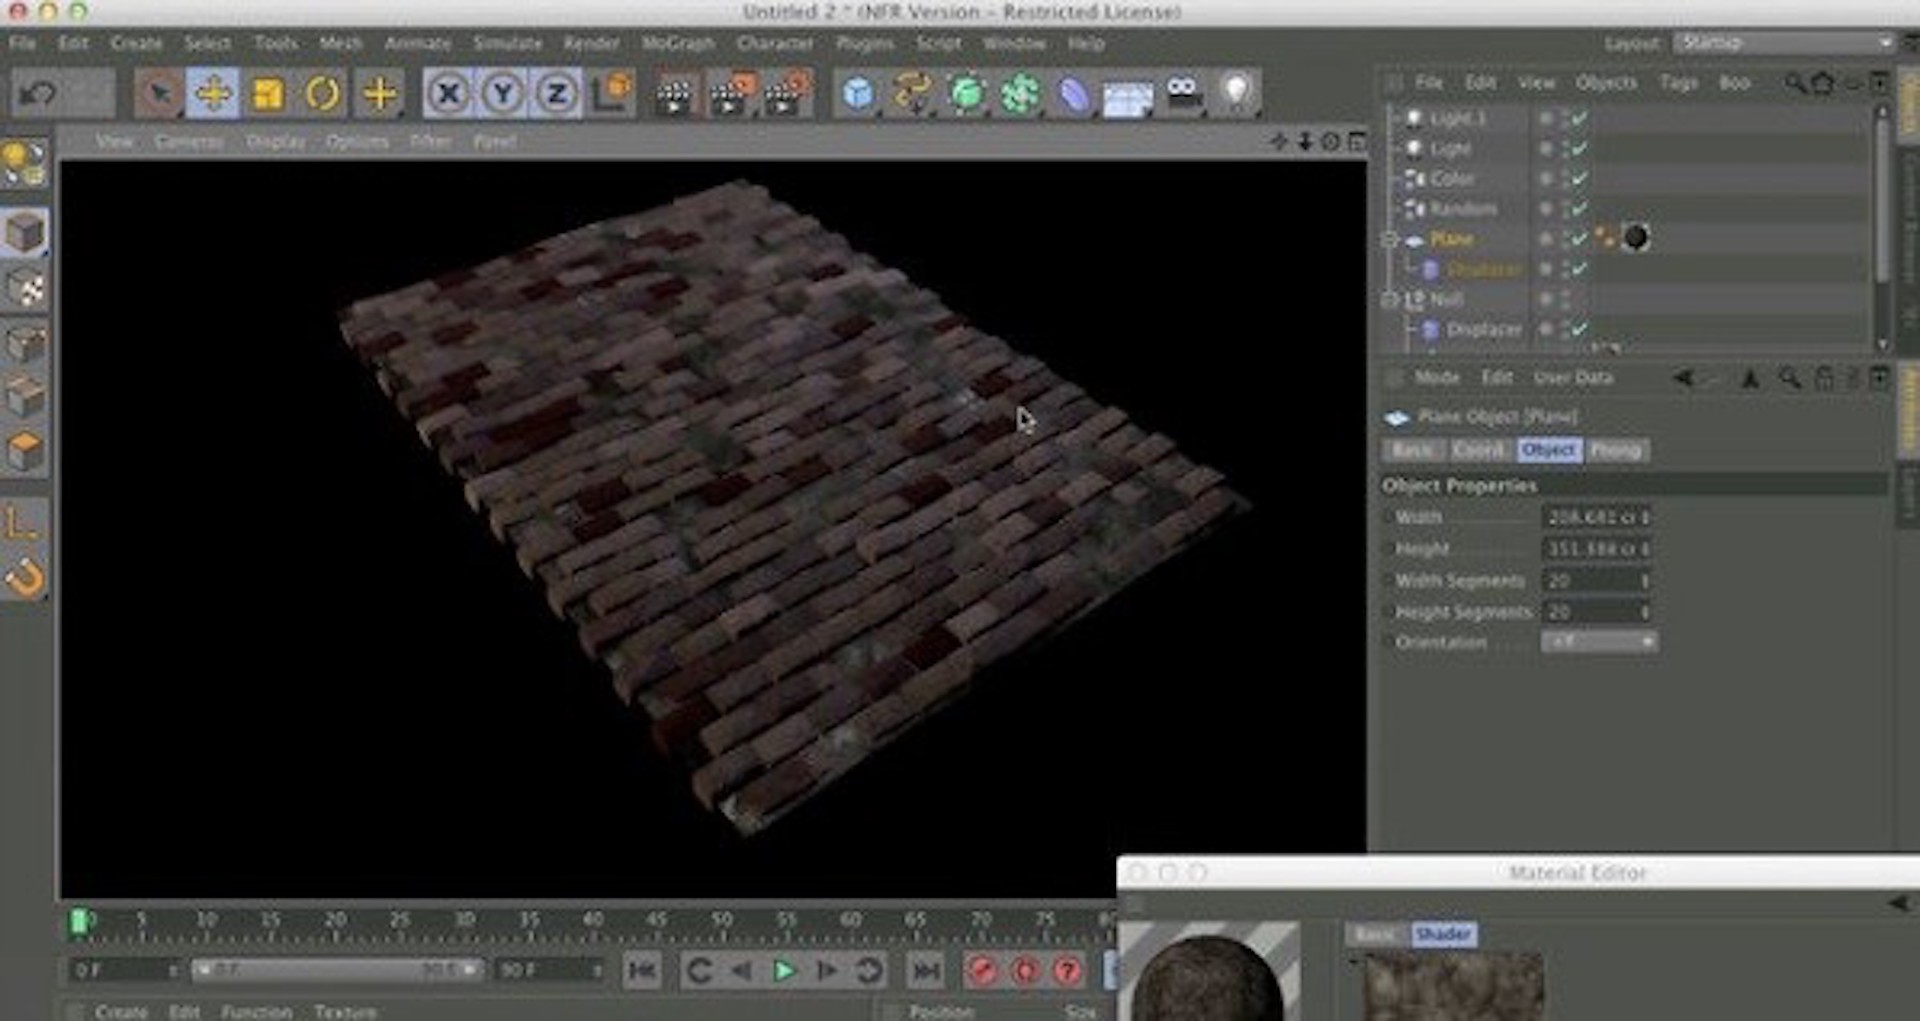Select the Random effector in Object Manager

[x=1463, y=209]
